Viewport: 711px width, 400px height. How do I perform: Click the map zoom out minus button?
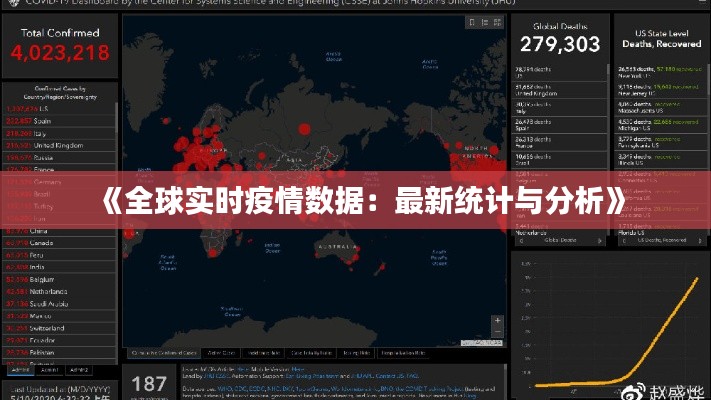click(x=497, y=332)
